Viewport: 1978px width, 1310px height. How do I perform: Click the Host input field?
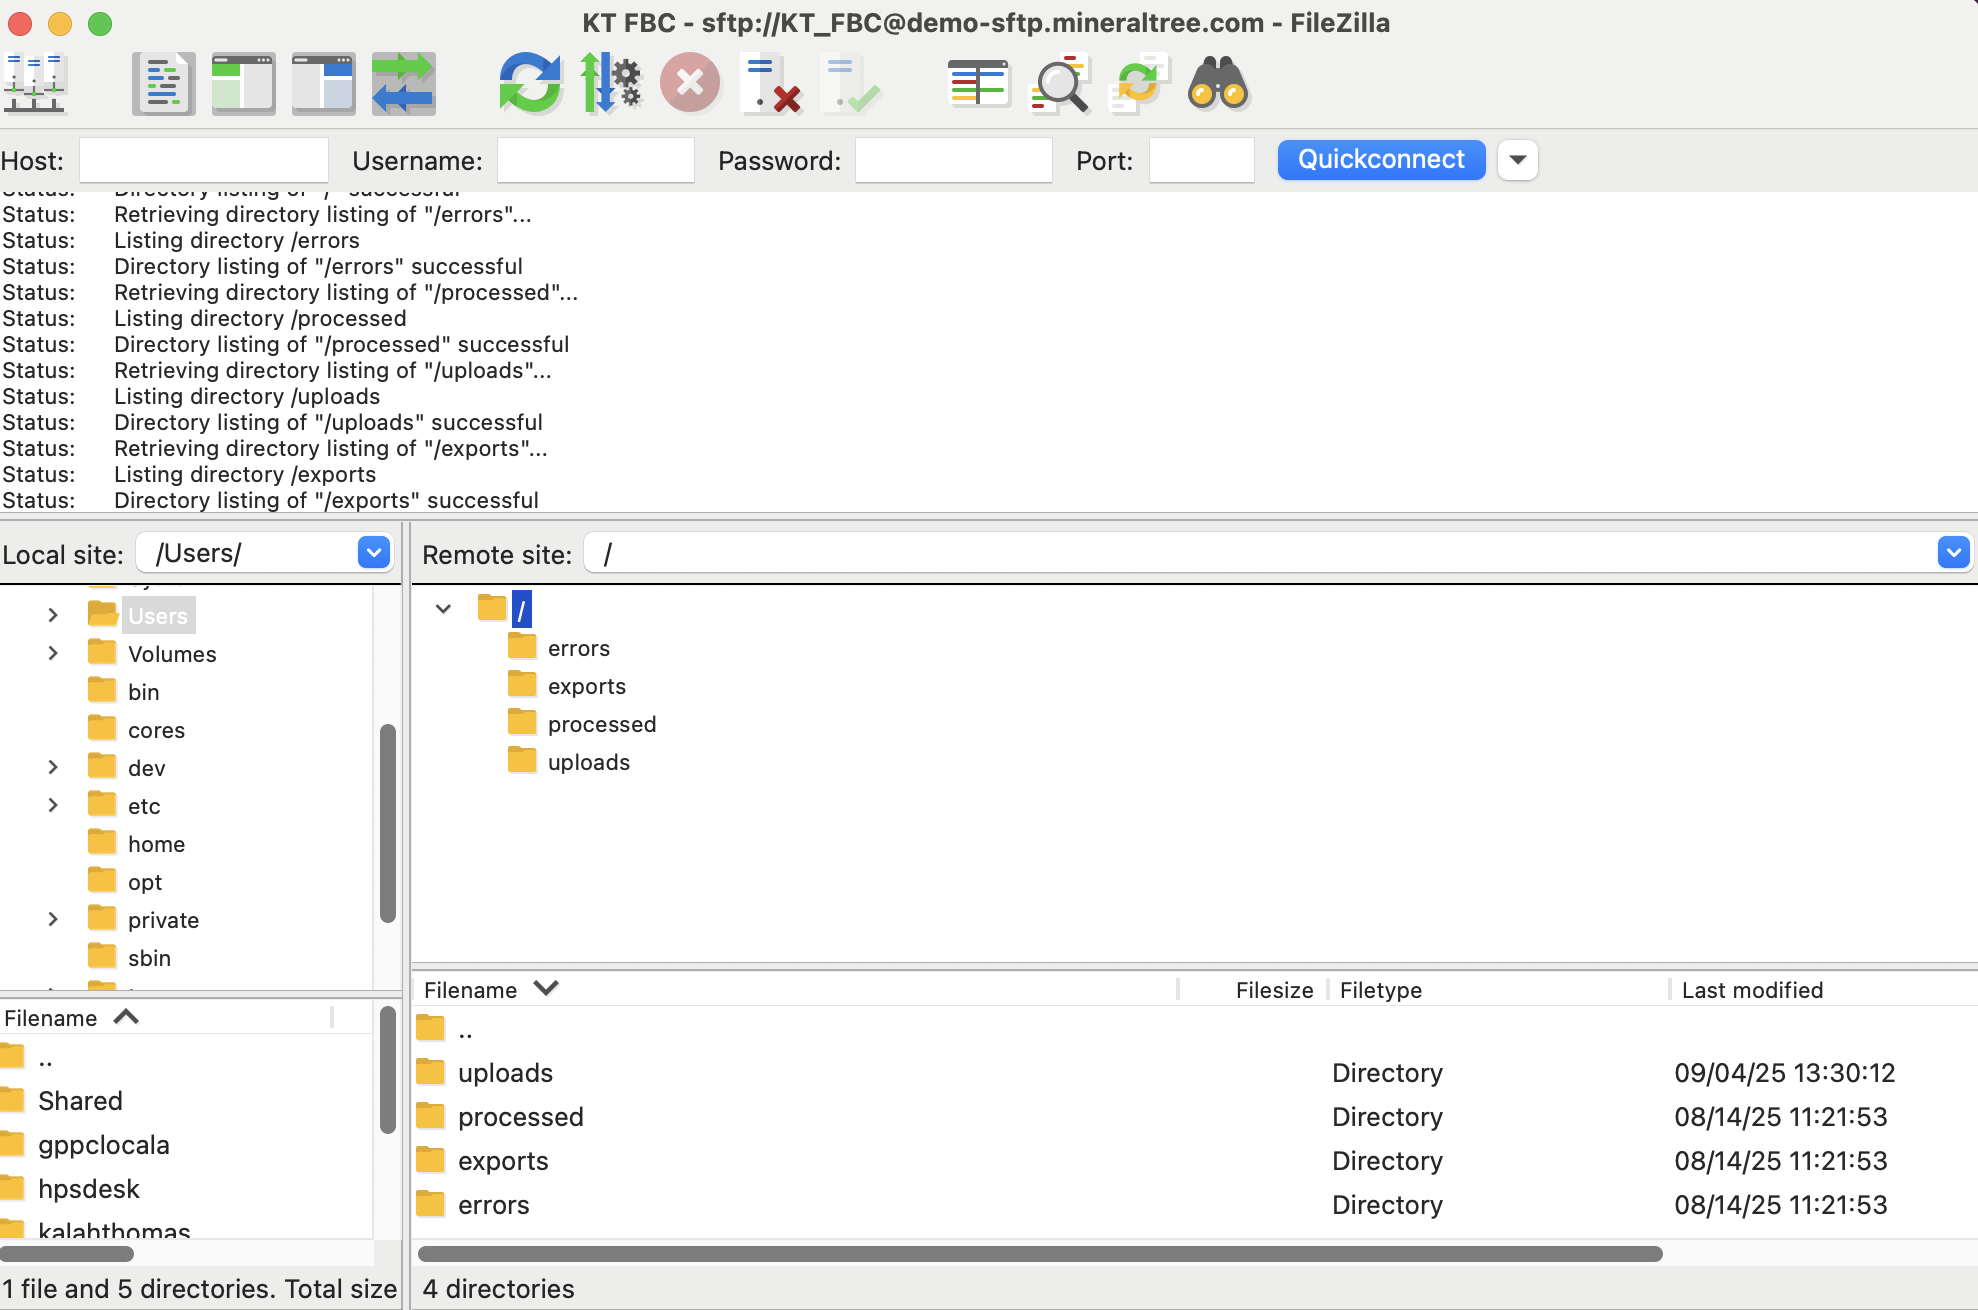(x=204, y=160)
